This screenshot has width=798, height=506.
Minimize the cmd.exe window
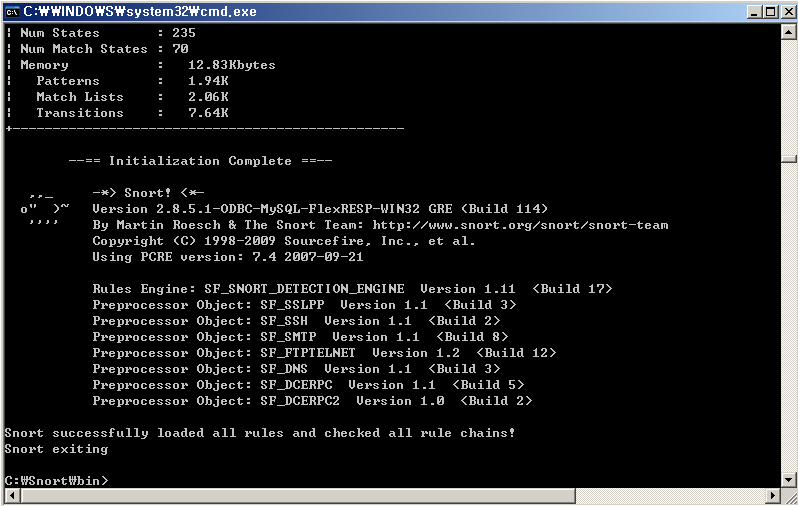click(755, 12)
